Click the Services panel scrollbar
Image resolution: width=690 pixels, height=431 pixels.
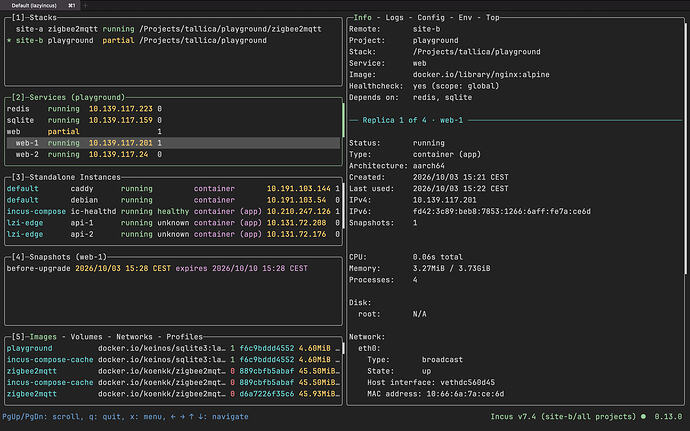(343, 120)
